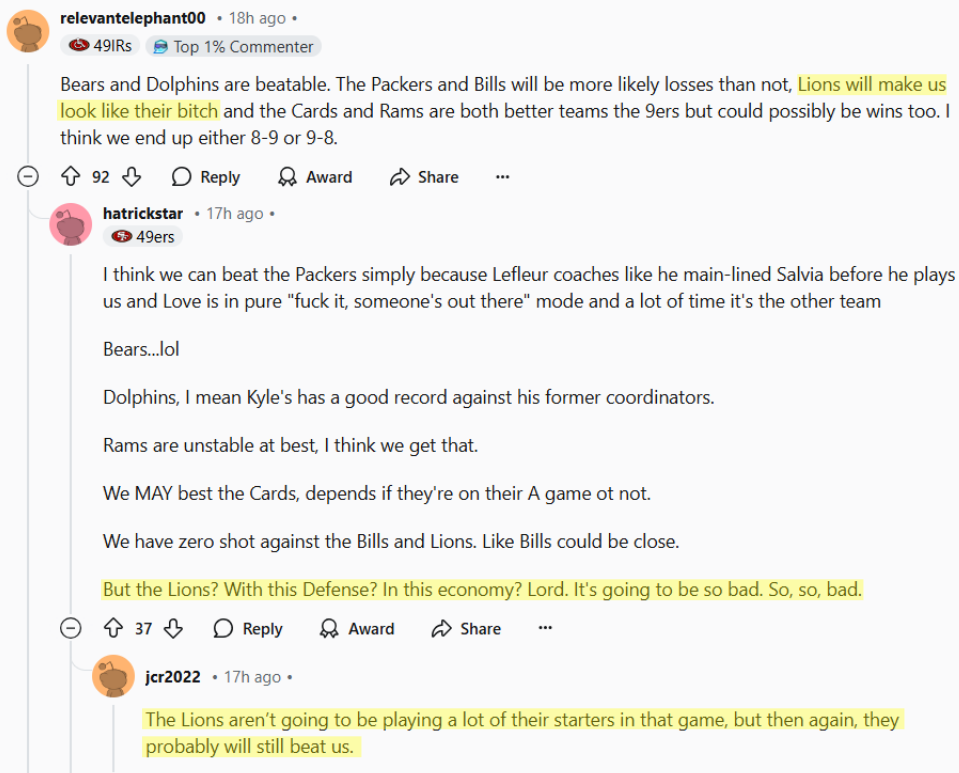This screenshot has width=959, height=773.
Task: Collapse relevantelephant00's comment thread
Action: point(28,177)
